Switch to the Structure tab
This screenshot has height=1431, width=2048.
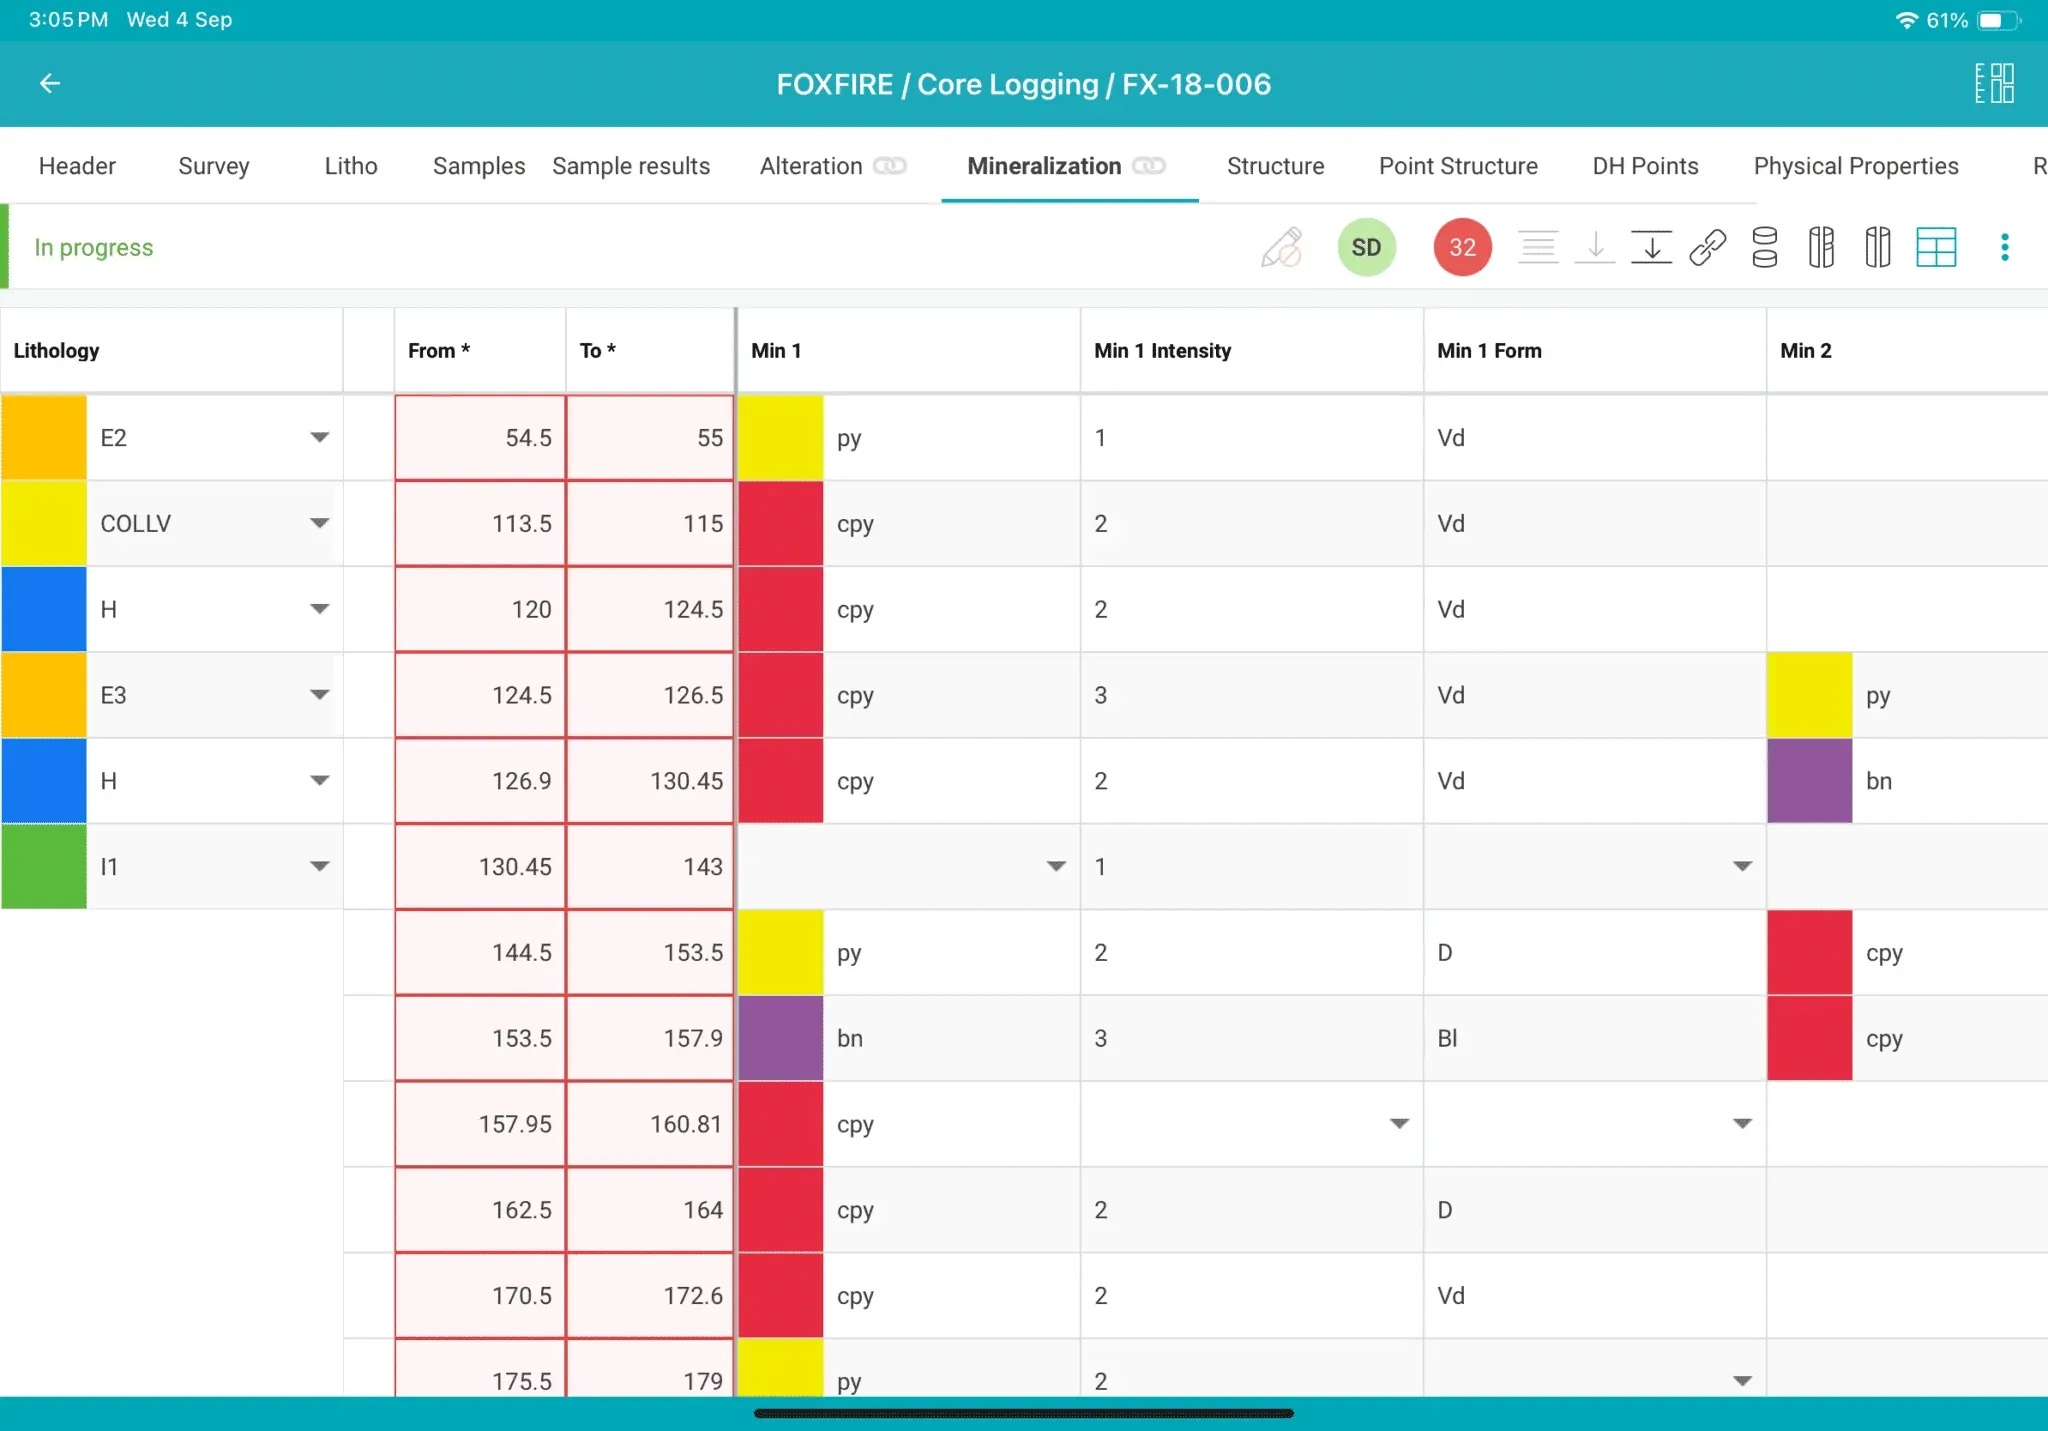click(x=1275, y=166)
